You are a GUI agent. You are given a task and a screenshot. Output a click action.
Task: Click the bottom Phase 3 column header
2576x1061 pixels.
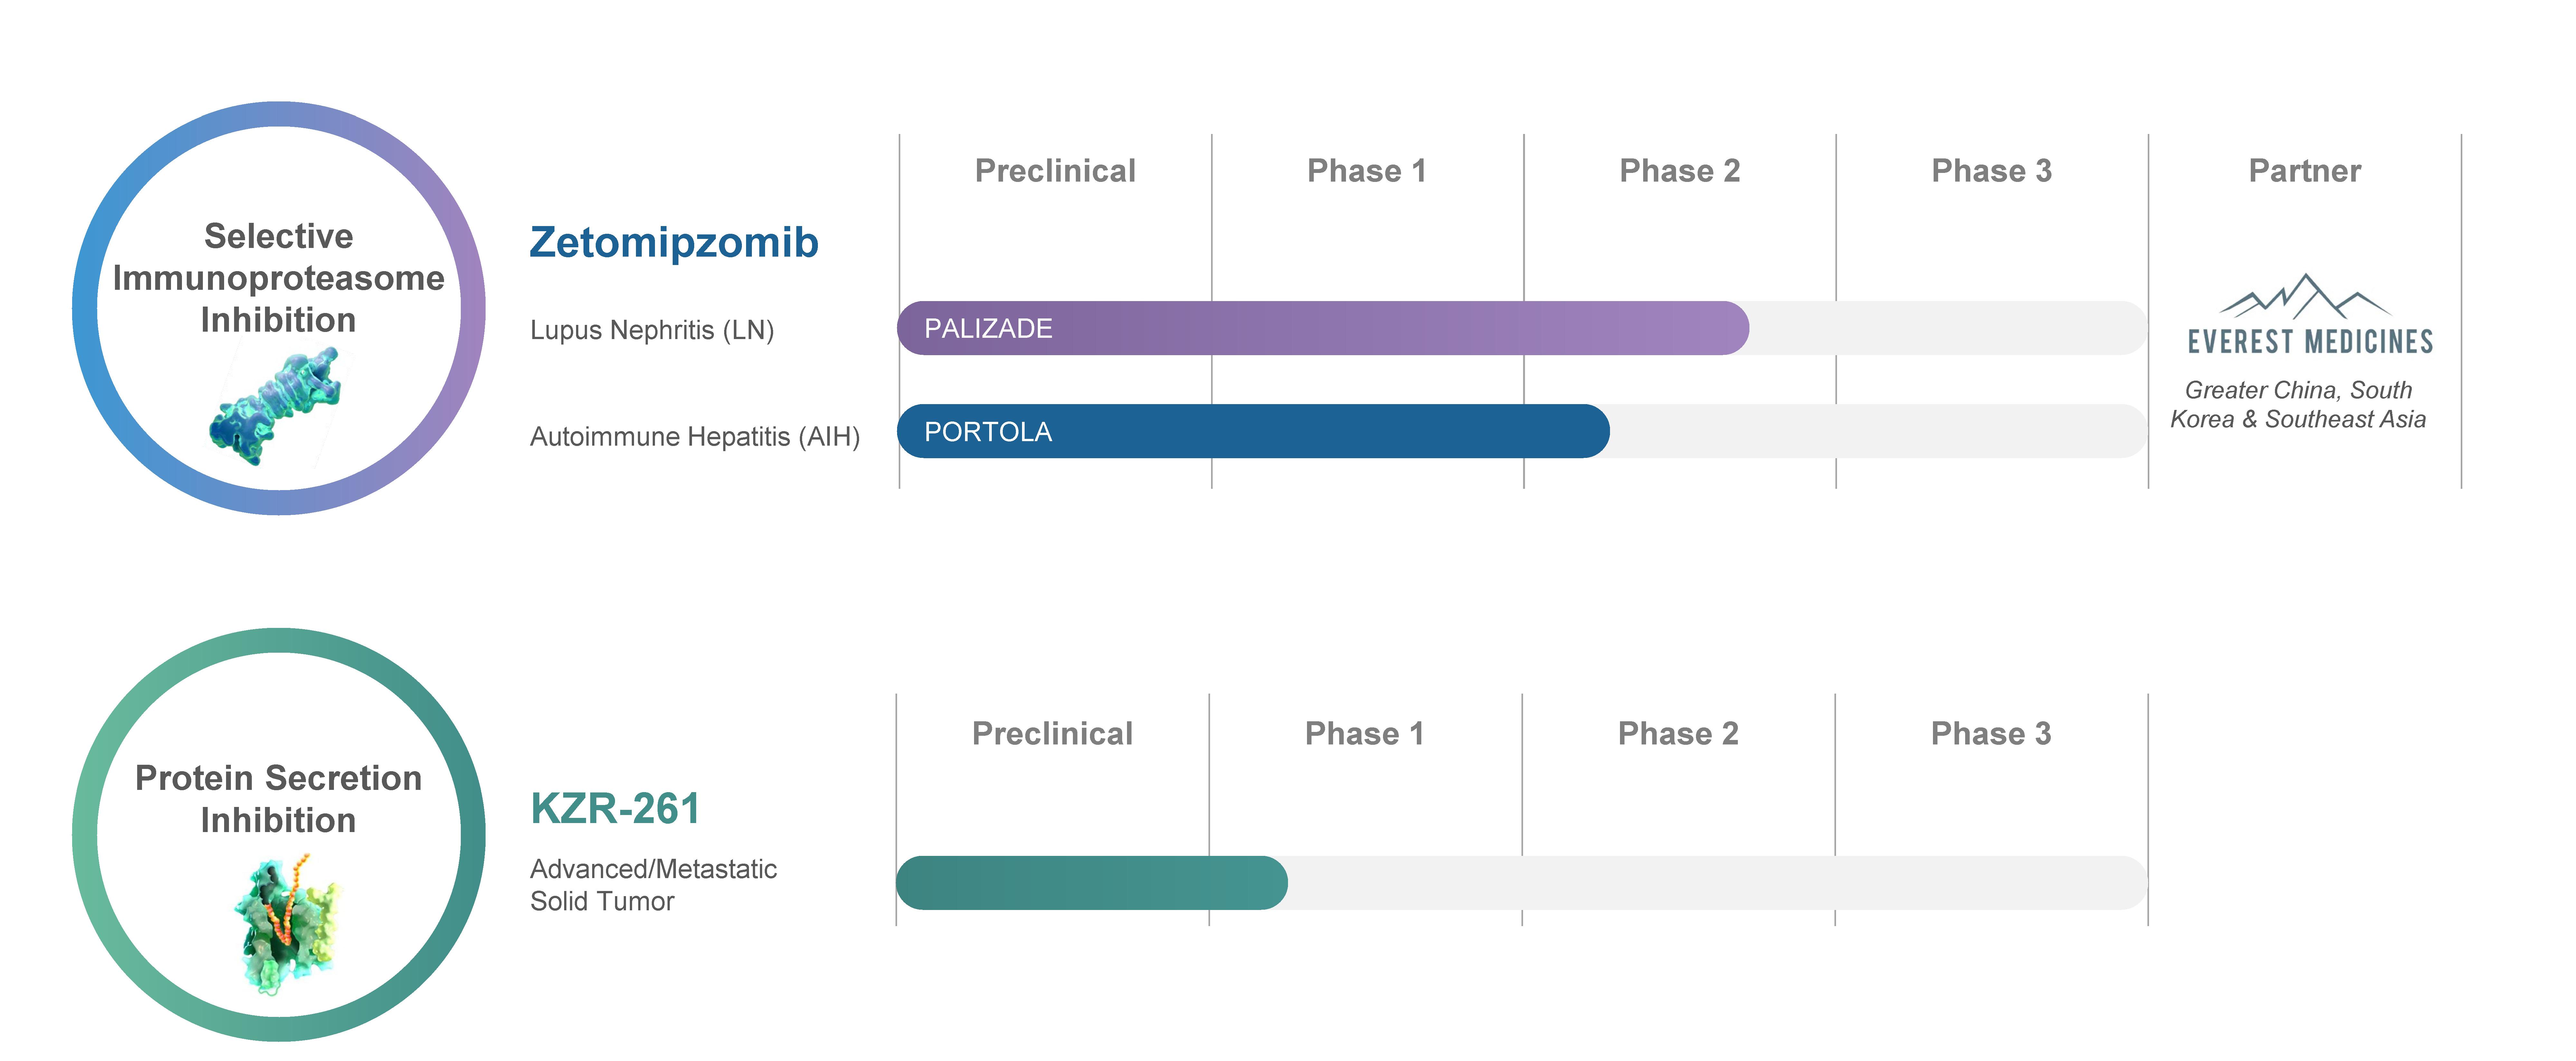pos(1991,734)
